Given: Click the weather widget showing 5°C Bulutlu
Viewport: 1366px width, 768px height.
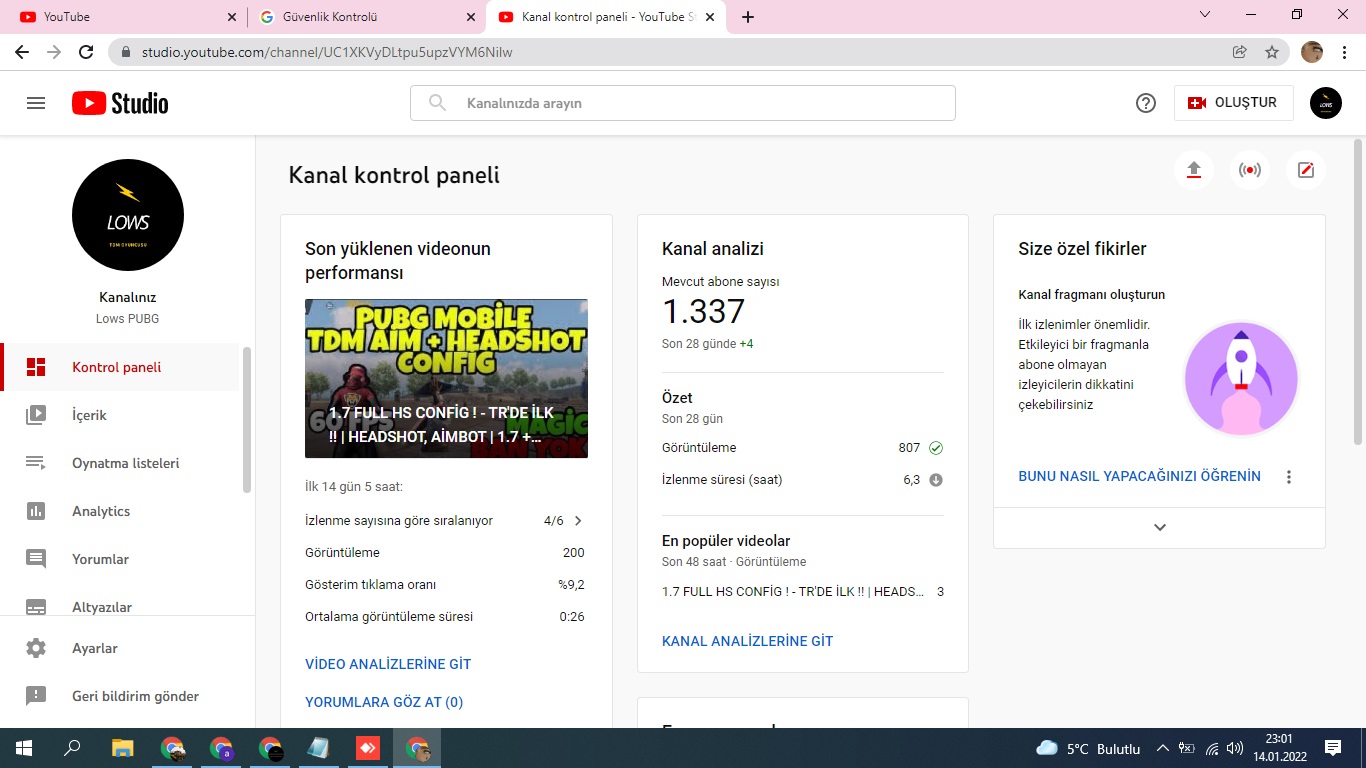Looking at the screenshot, I should [1088, 748].
